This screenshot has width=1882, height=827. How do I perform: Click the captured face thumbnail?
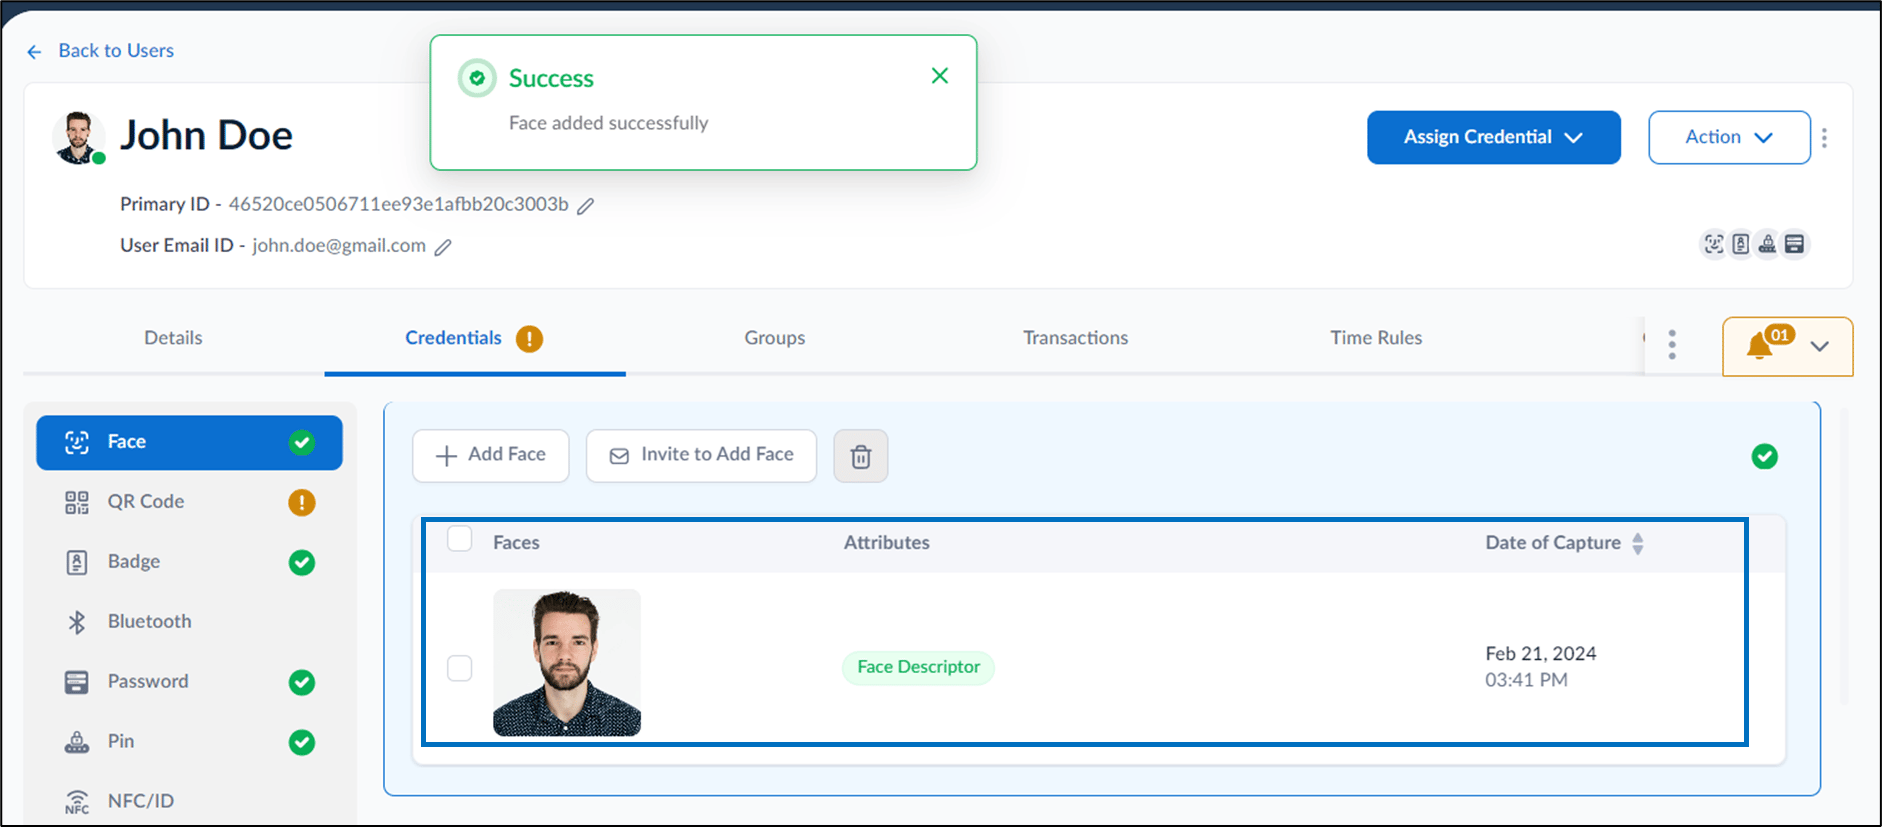[567, 663]
